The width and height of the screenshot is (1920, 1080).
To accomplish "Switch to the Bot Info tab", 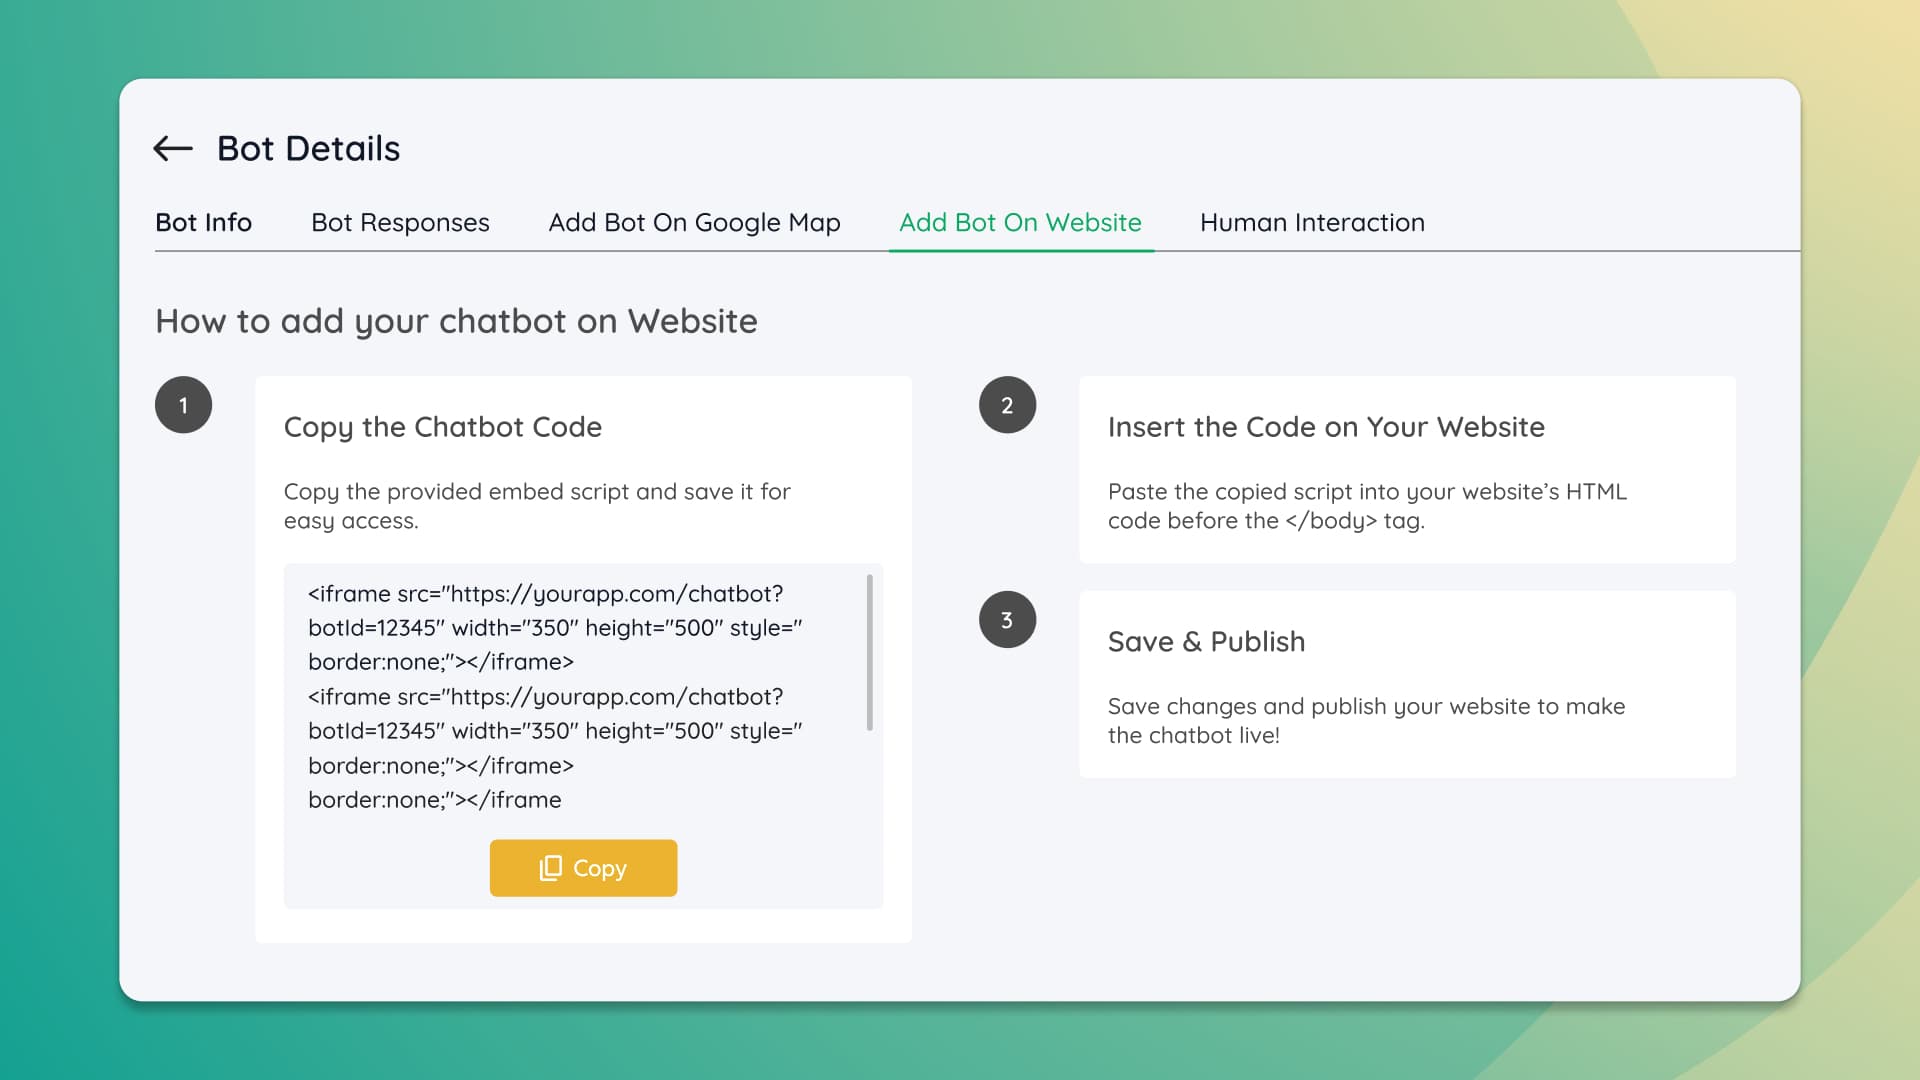I will point(203,222).
